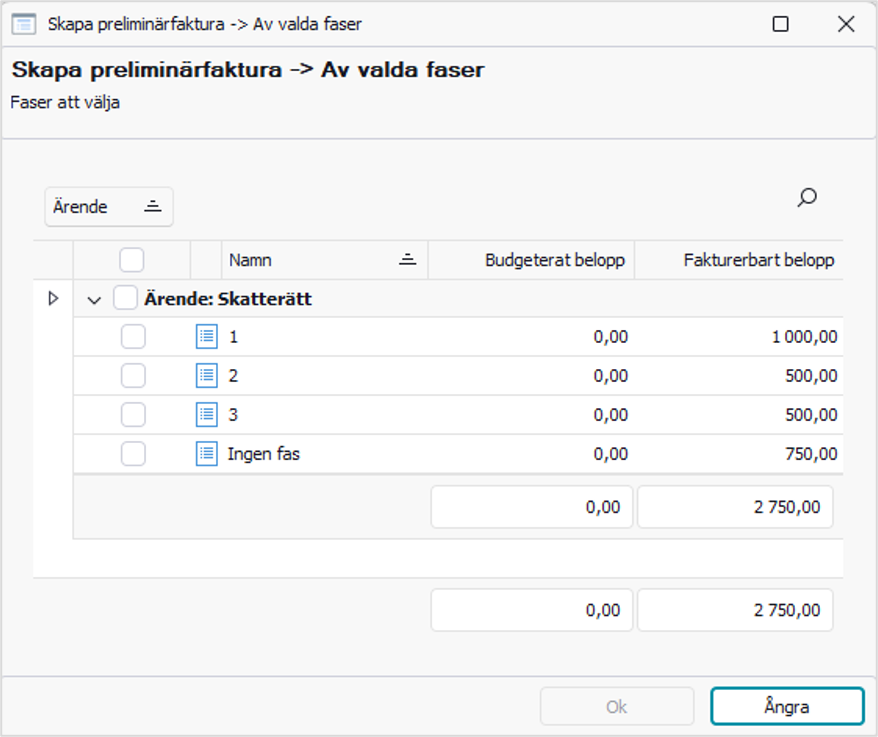Maximize the dialog window
This screenshot has width=878, height=737.
click(781, 24)
